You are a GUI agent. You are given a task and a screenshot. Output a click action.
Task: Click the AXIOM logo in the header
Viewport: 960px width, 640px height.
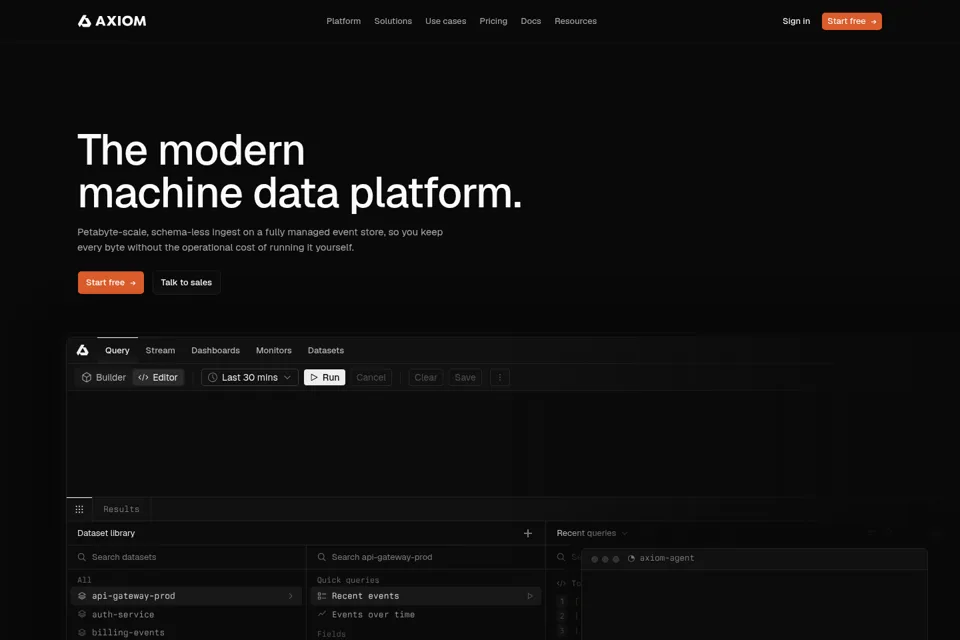pyautogui.click(x=112, y=21)
